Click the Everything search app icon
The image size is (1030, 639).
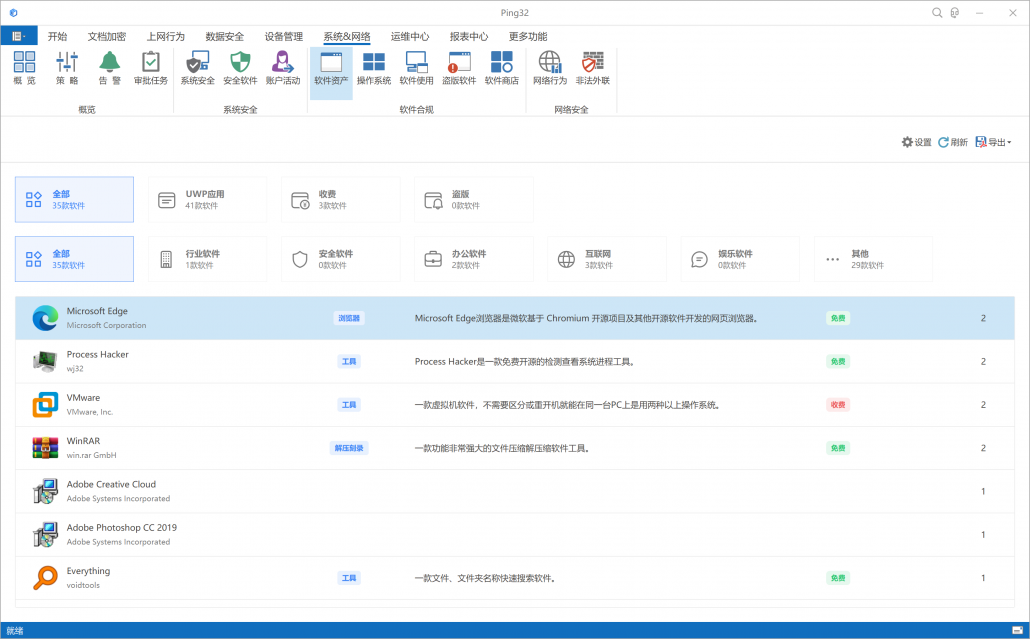coord(45,578)
